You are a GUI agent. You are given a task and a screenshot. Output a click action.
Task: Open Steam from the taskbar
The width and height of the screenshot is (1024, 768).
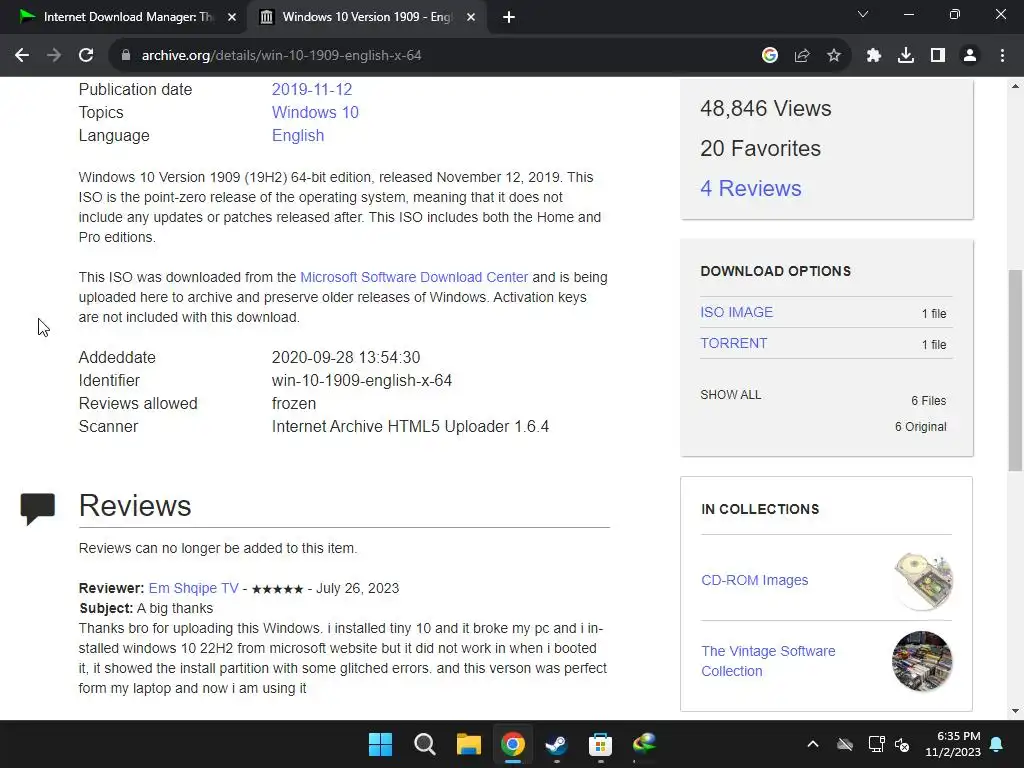coord(556,744)
